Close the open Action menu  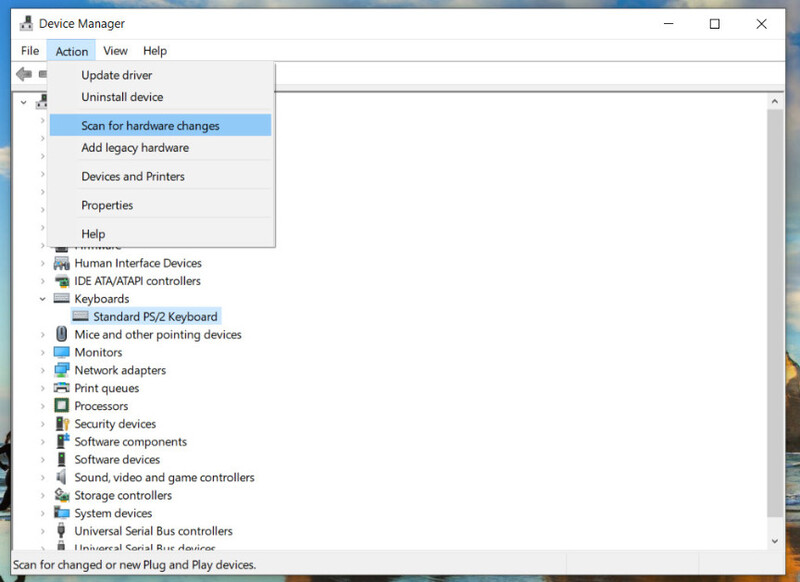tap(71, 51)
